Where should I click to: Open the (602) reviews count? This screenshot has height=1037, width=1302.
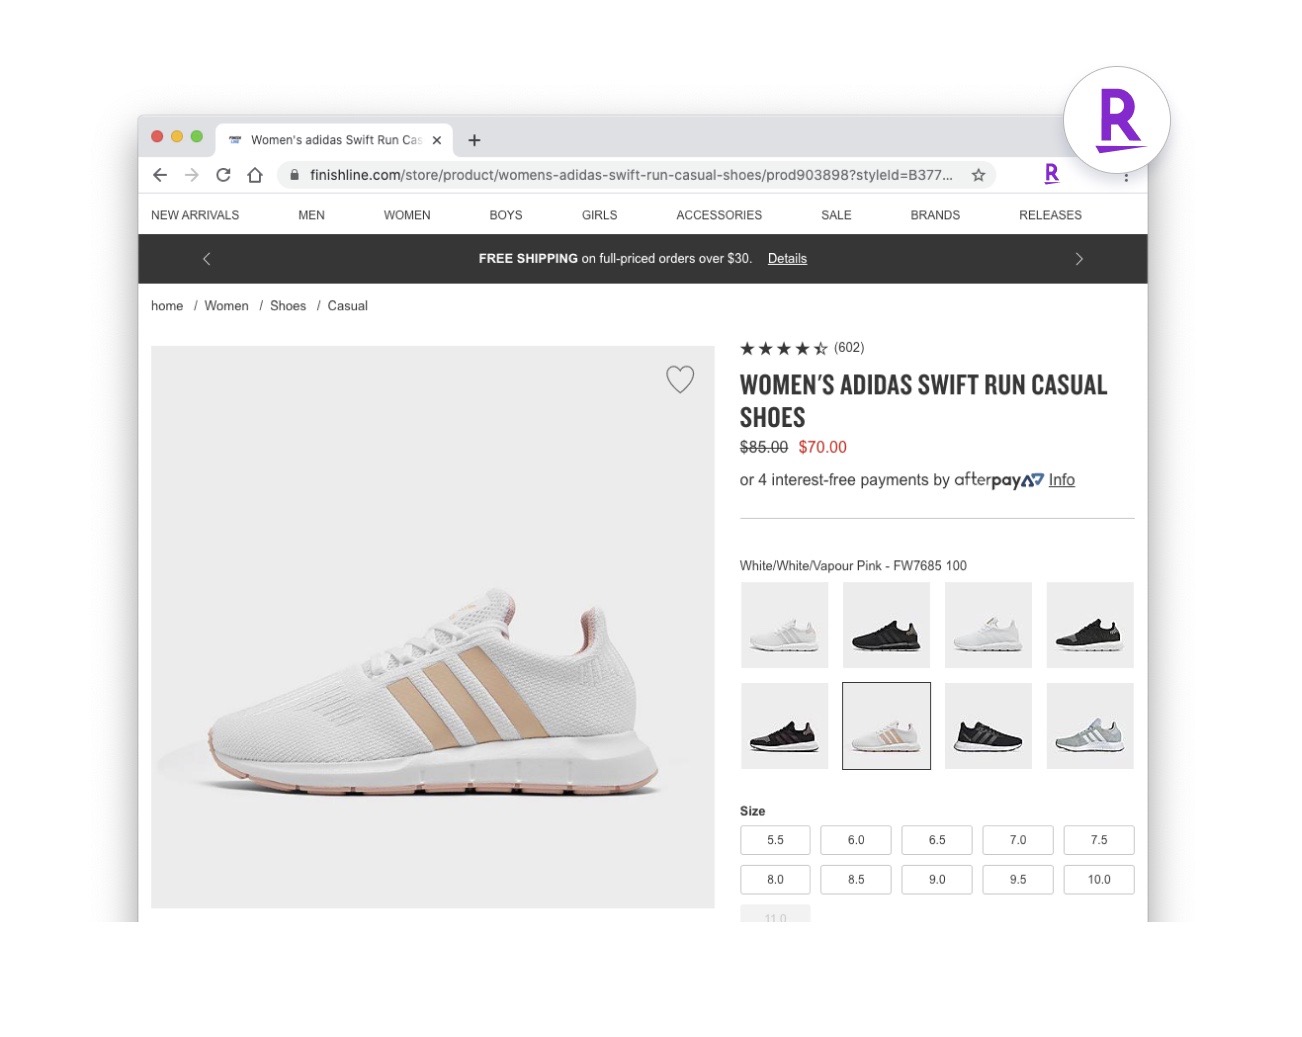point(849,348)
